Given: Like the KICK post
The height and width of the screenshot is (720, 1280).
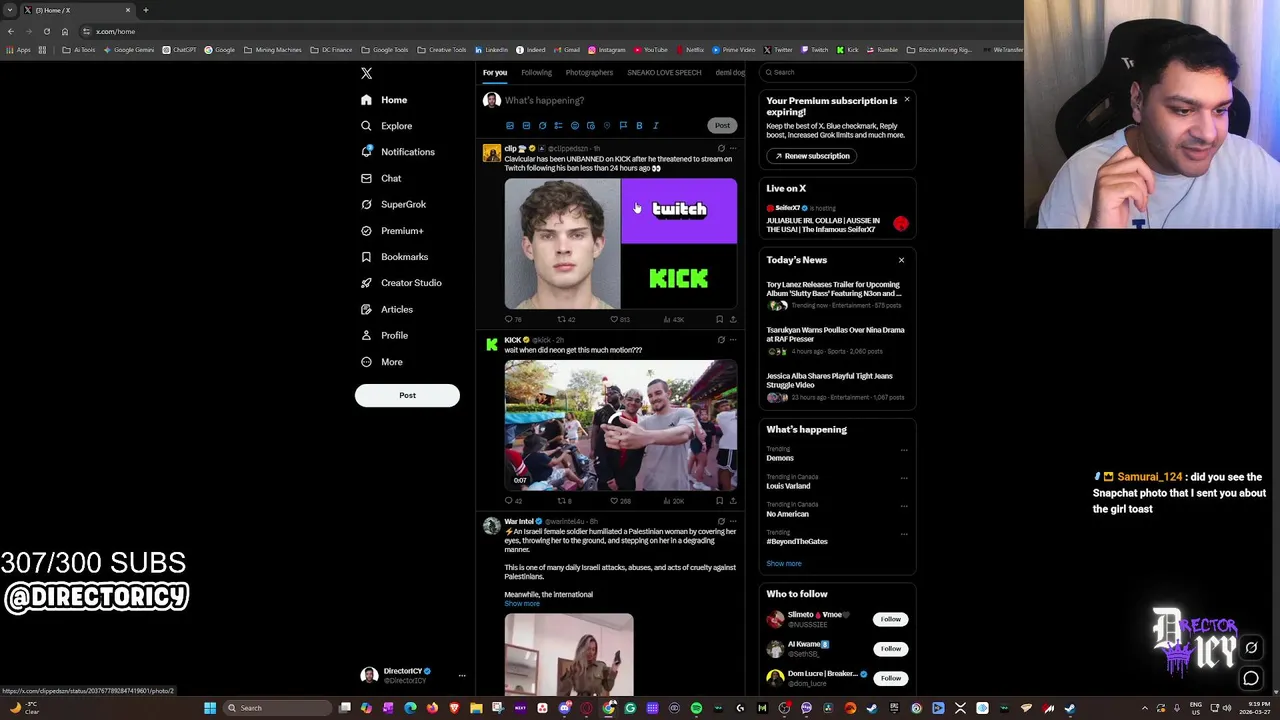Looking at the screenshot, I should 614,501.
